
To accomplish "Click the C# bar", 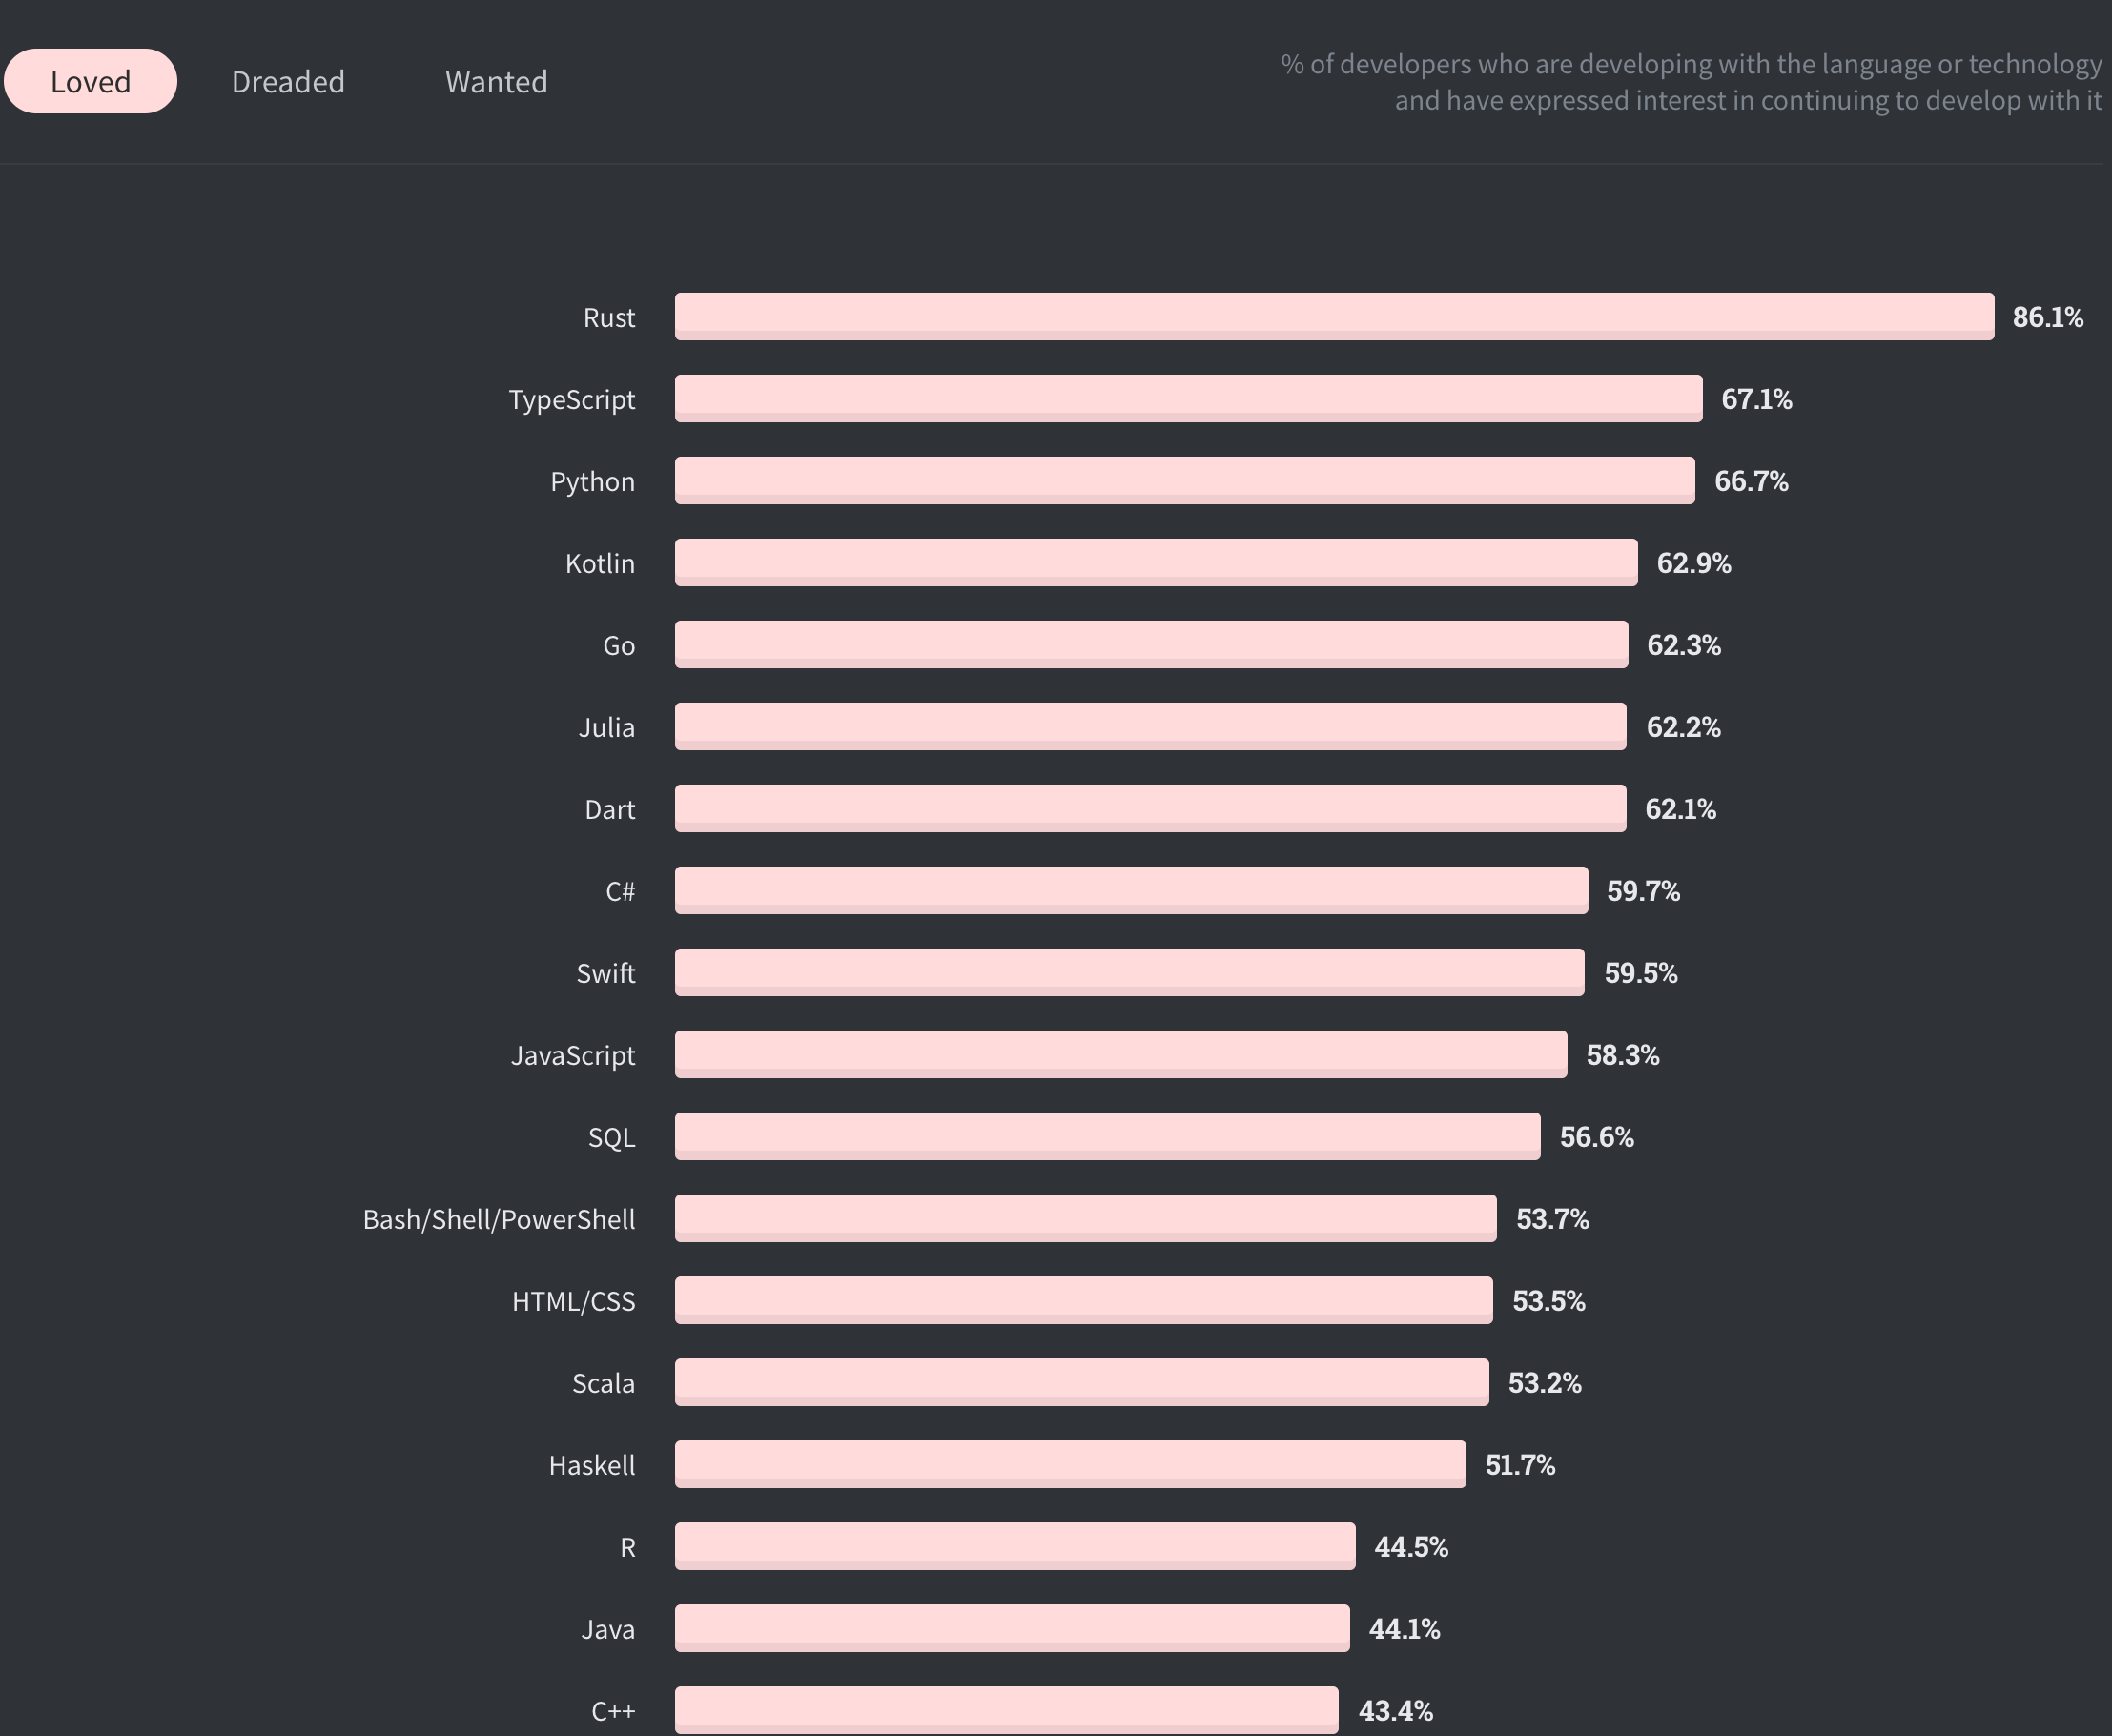I will point(1130,891).
